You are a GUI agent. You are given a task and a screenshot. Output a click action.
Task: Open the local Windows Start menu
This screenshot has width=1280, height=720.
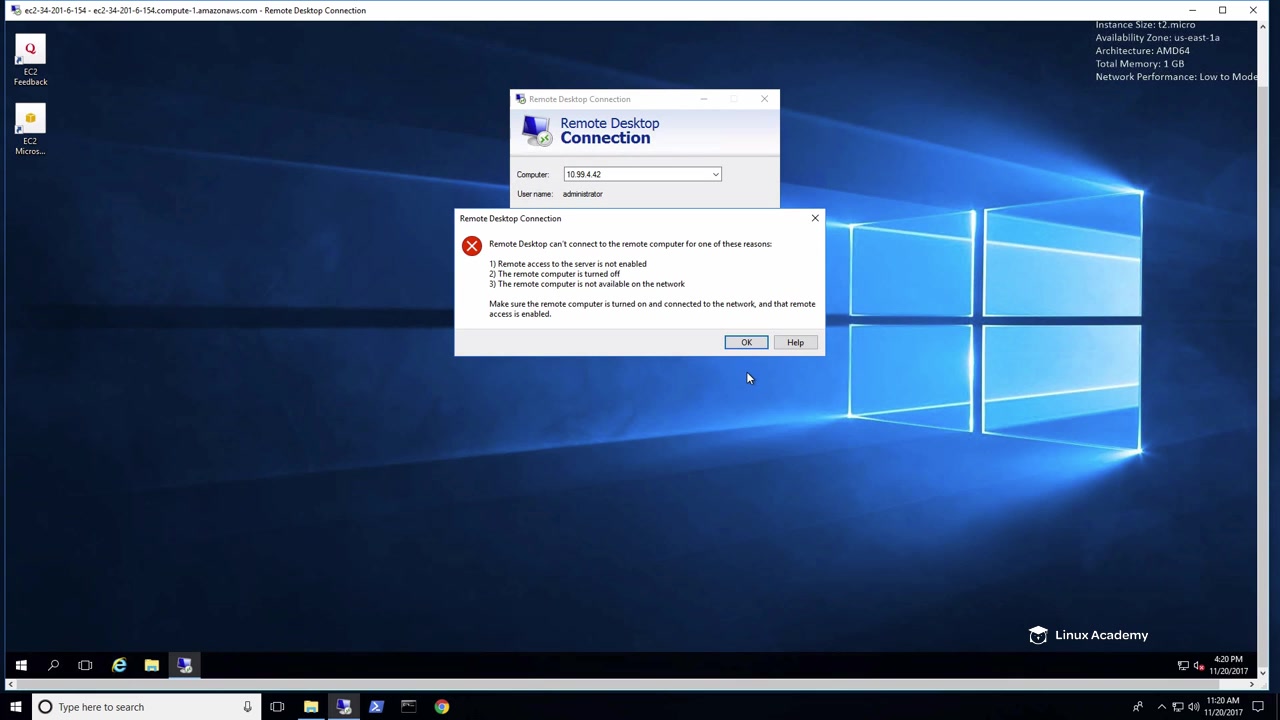point(15,707)
